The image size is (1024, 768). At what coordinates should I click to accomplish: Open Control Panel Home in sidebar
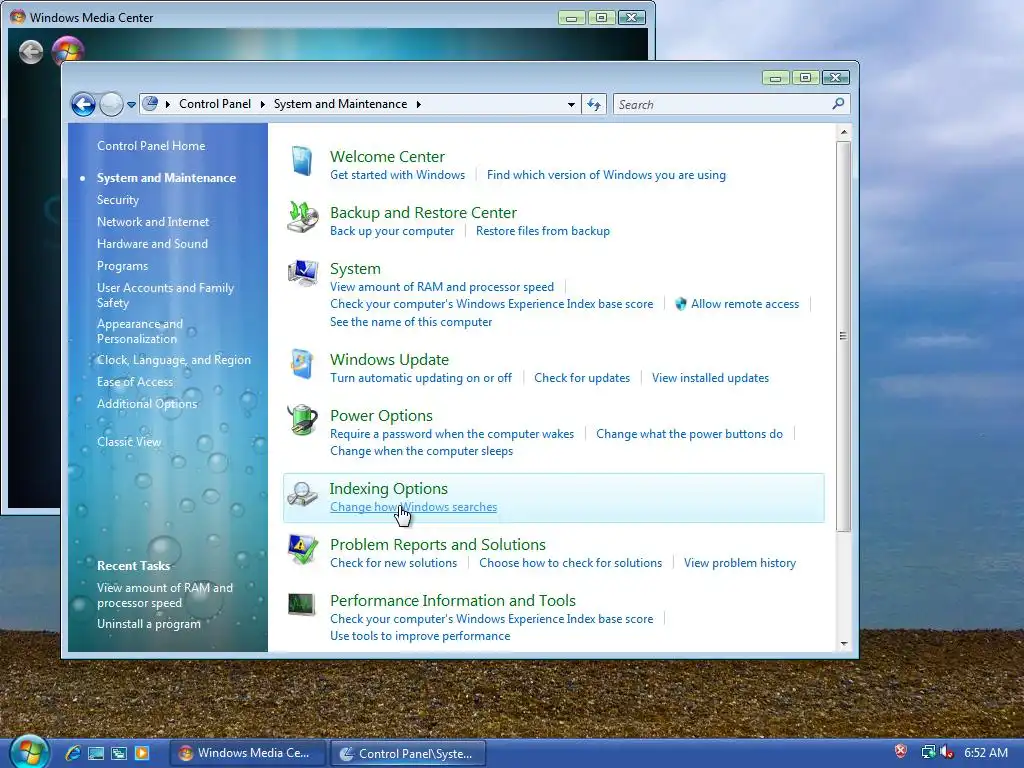click(151, 146)
